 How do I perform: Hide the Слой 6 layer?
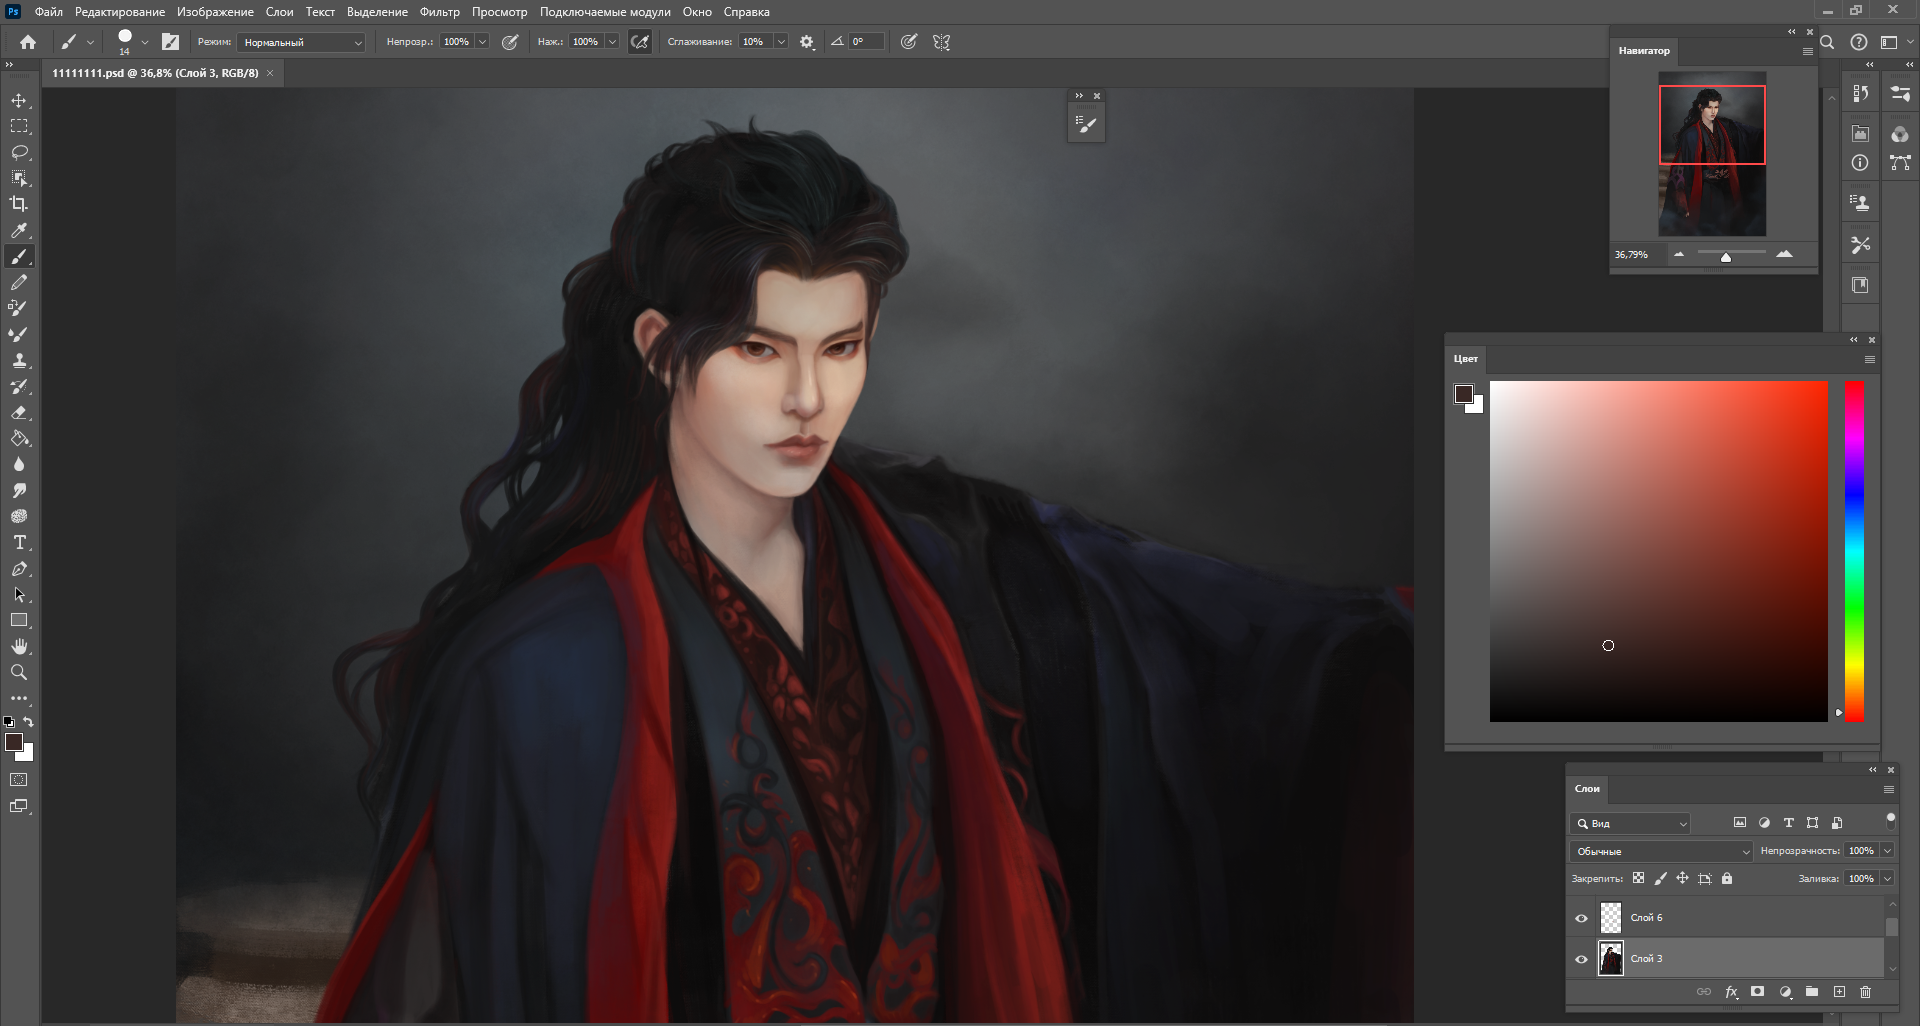[x=1581, y=918]
